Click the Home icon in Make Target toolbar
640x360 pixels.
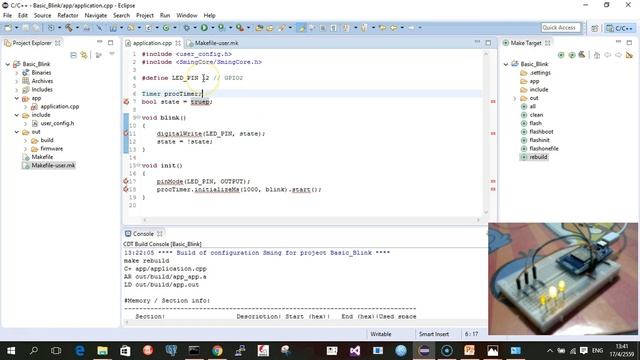pyautogui.click(x=597, y=55)
